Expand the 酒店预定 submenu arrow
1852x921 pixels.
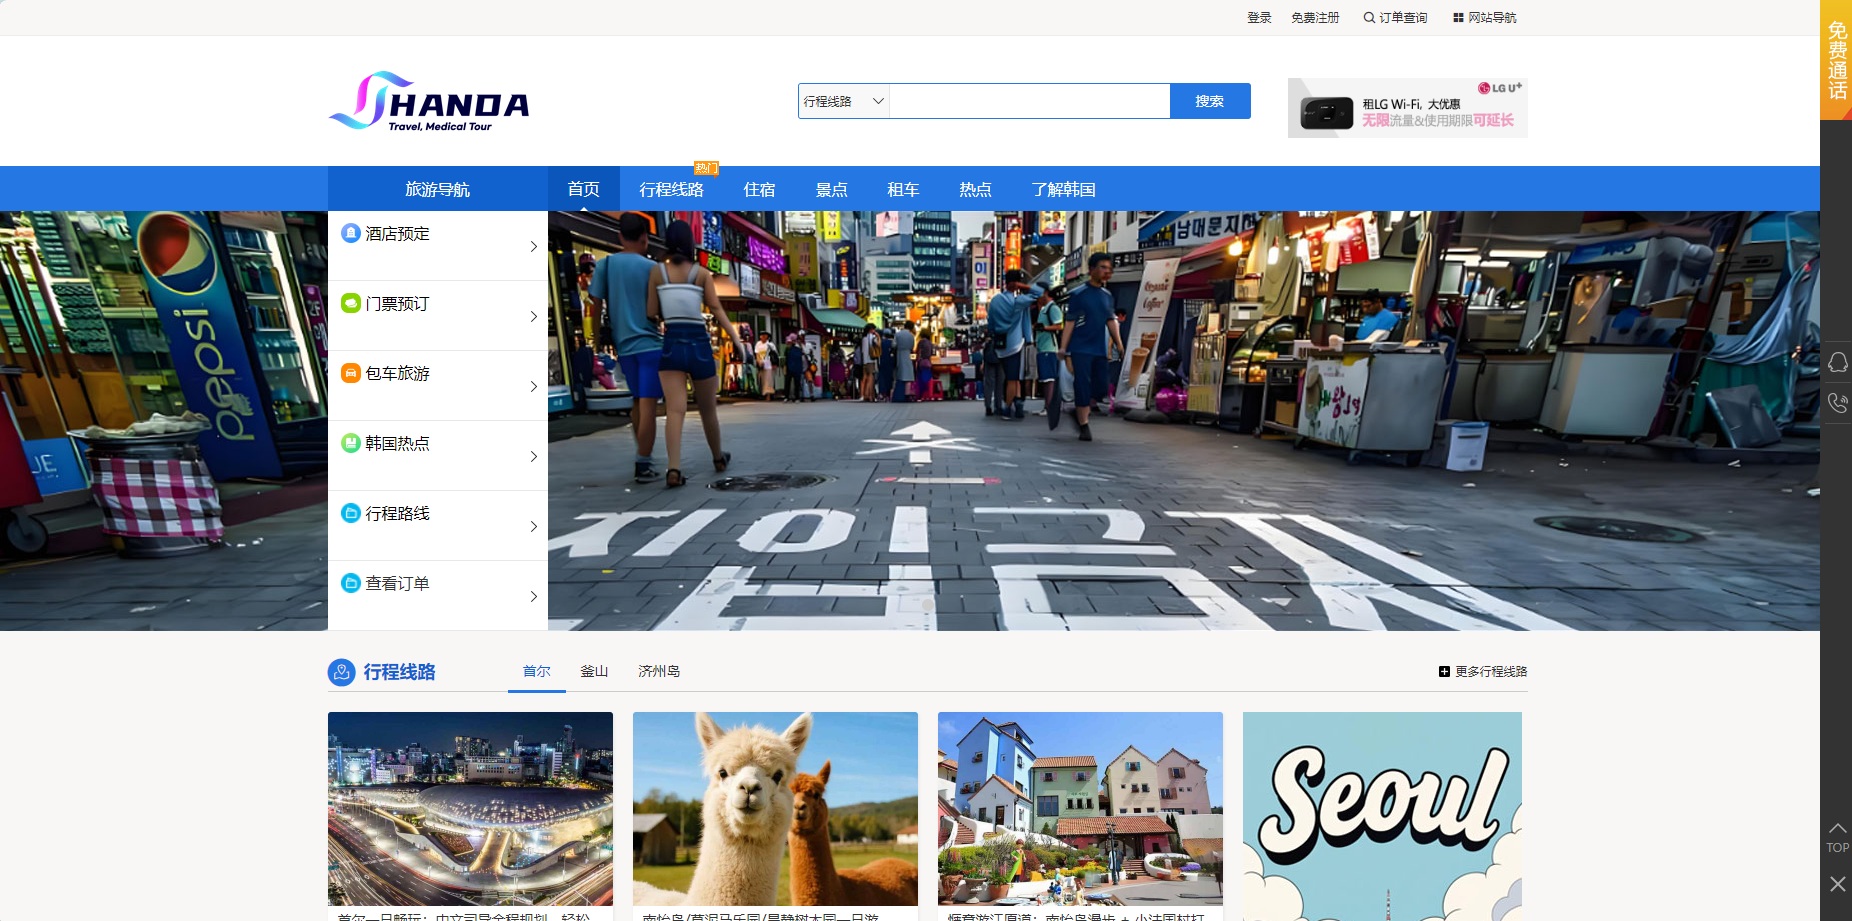533,246
